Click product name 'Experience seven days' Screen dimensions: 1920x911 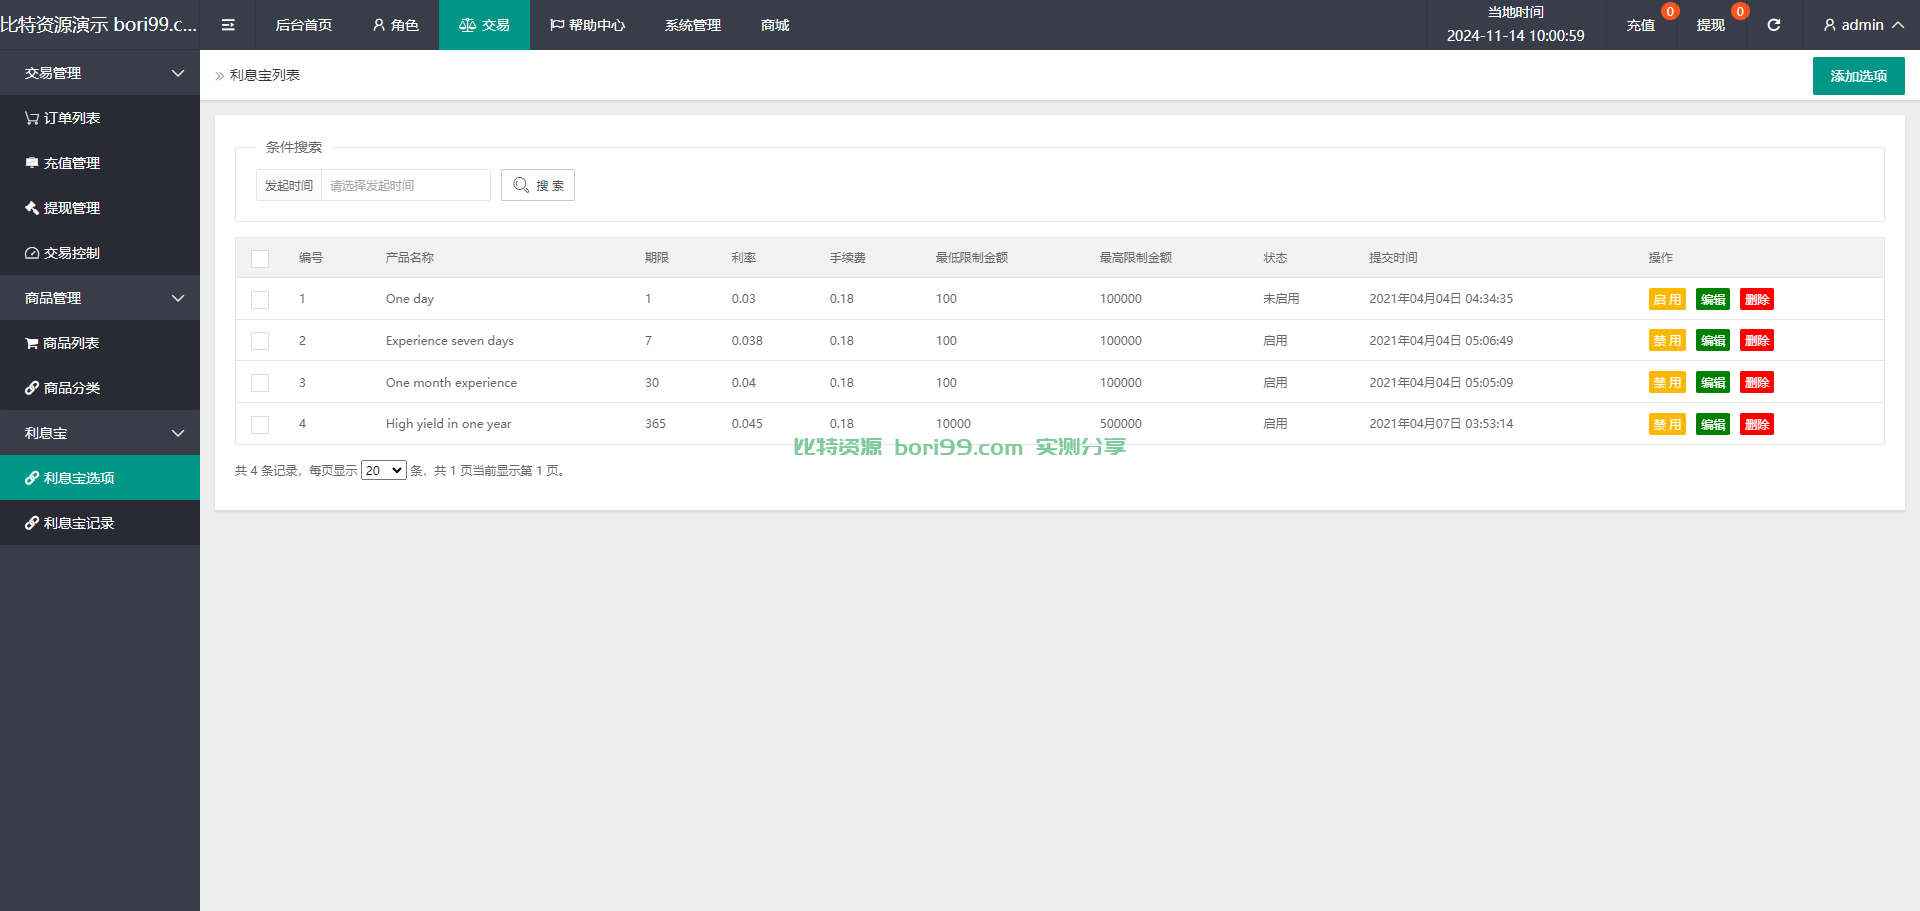point(450,341)
